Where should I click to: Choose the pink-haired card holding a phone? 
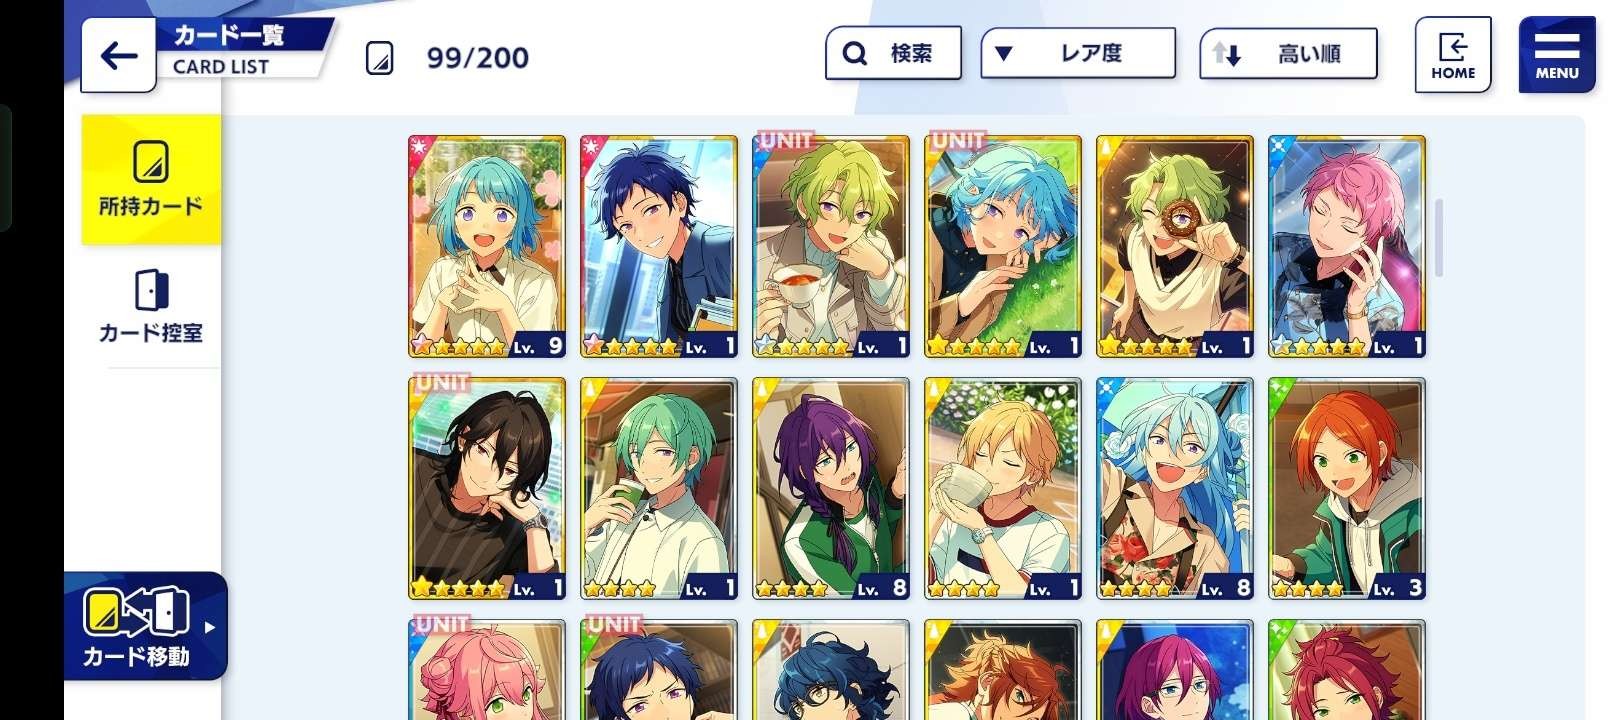click(x=1347, y=247)
